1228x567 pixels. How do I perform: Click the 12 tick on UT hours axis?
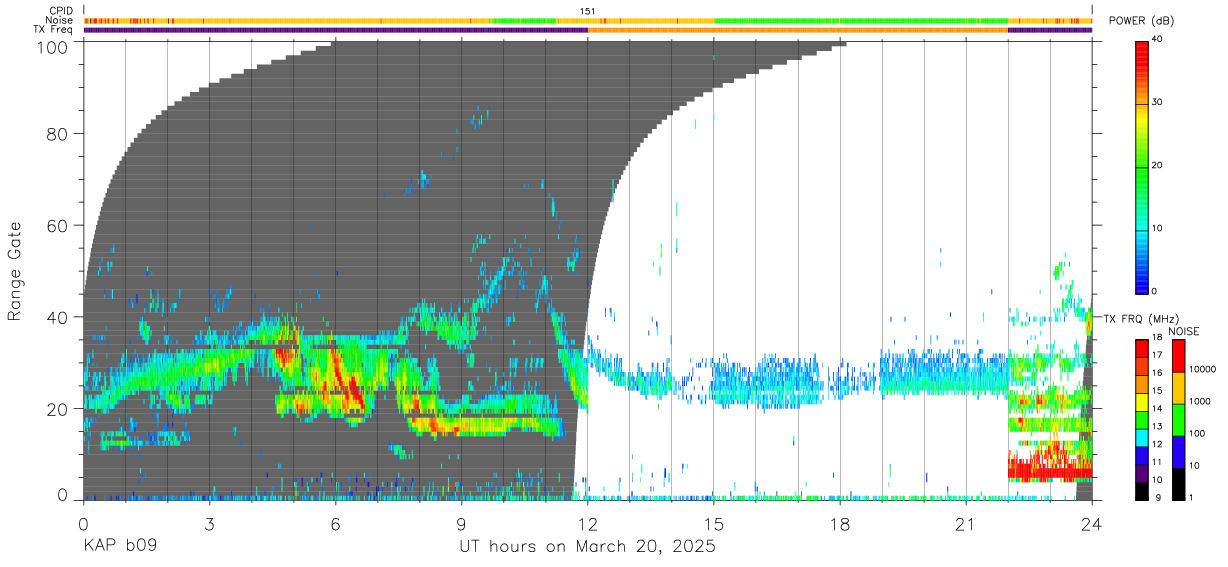tap(588, 525)
